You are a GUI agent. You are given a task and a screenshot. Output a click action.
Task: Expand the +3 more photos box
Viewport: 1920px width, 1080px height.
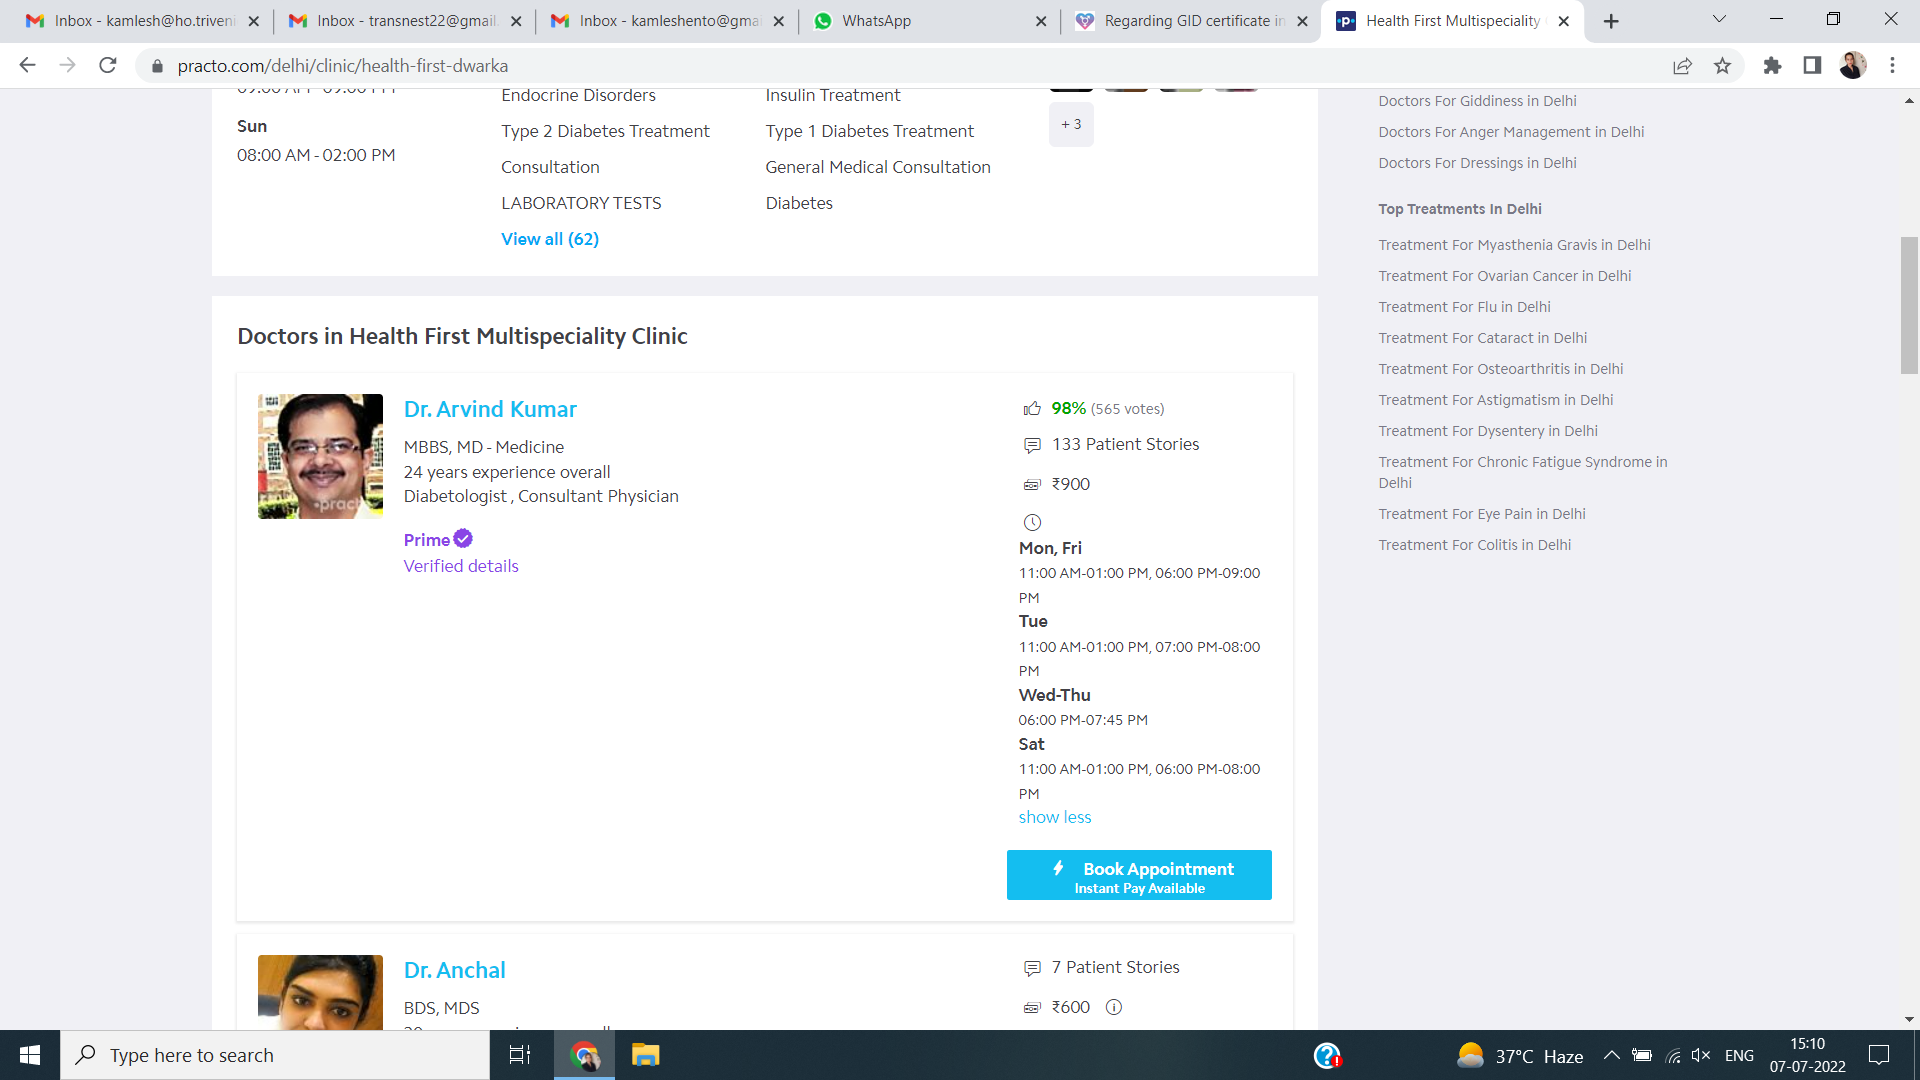[1071, 125]
